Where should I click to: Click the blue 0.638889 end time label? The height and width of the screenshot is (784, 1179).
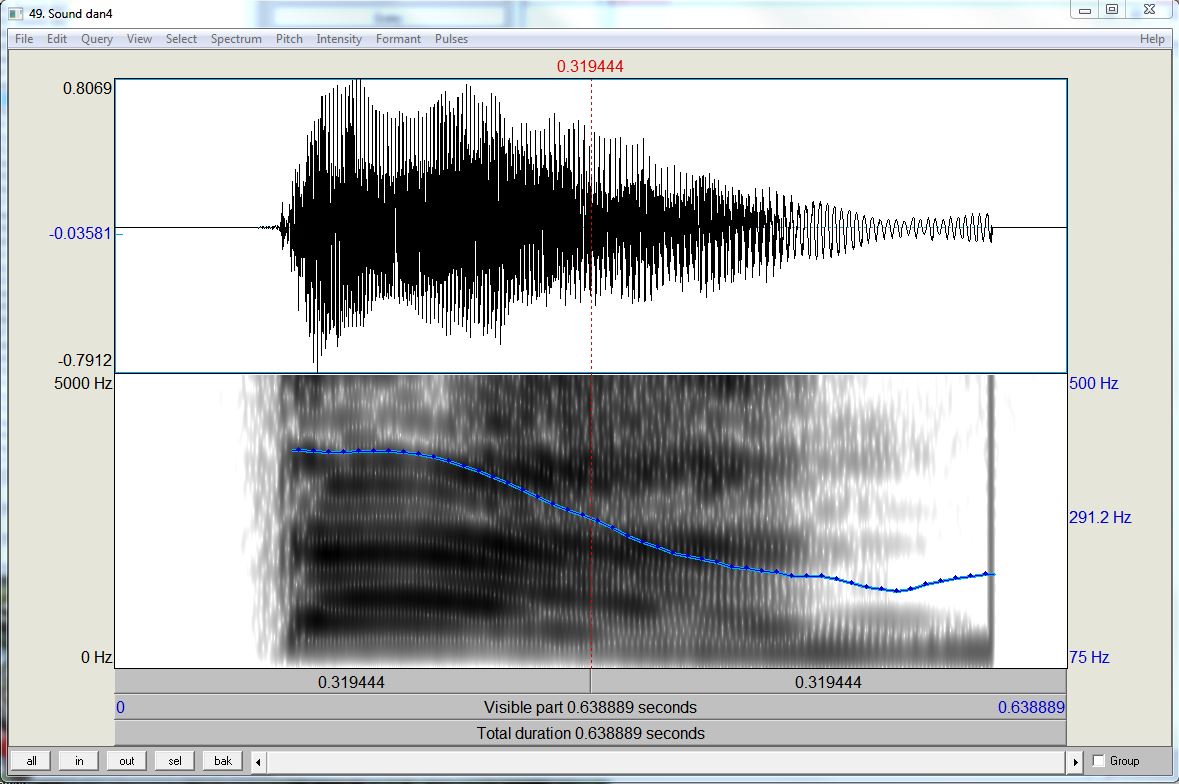point(1031,707)
